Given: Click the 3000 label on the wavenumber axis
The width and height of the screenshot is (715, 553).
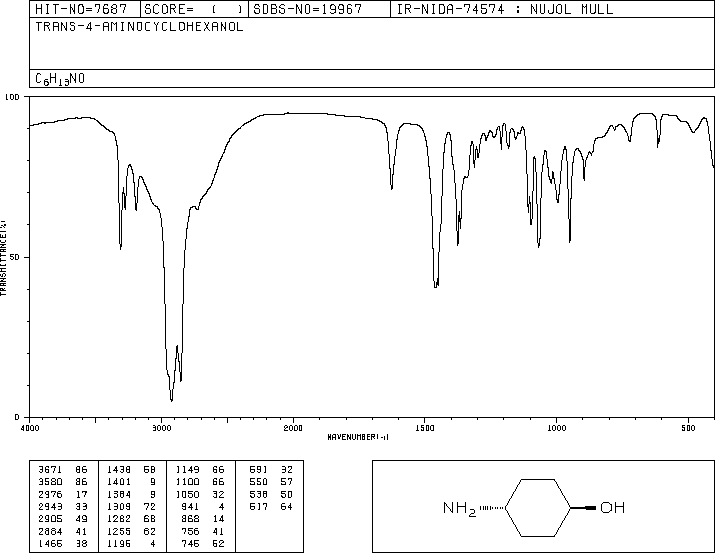Looking at the screenshot, I should pos(161,428).
